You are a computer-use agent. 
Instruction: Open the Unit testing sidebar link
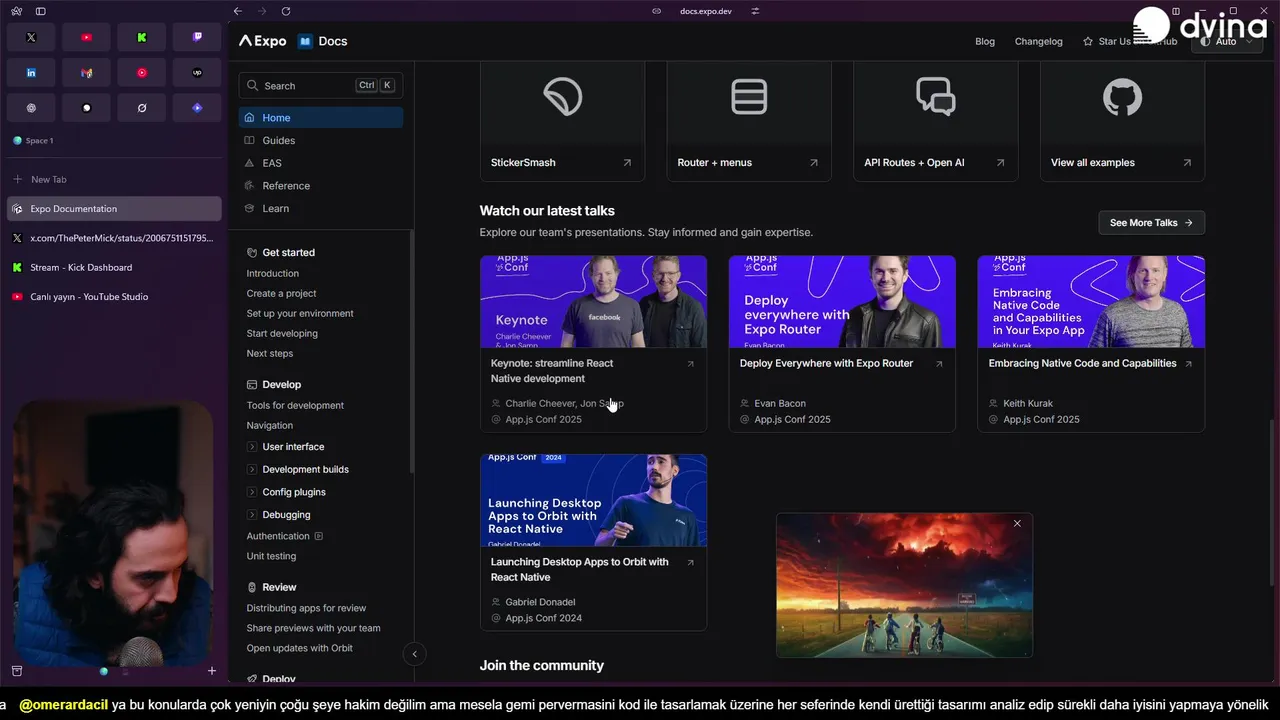(271, 556)
